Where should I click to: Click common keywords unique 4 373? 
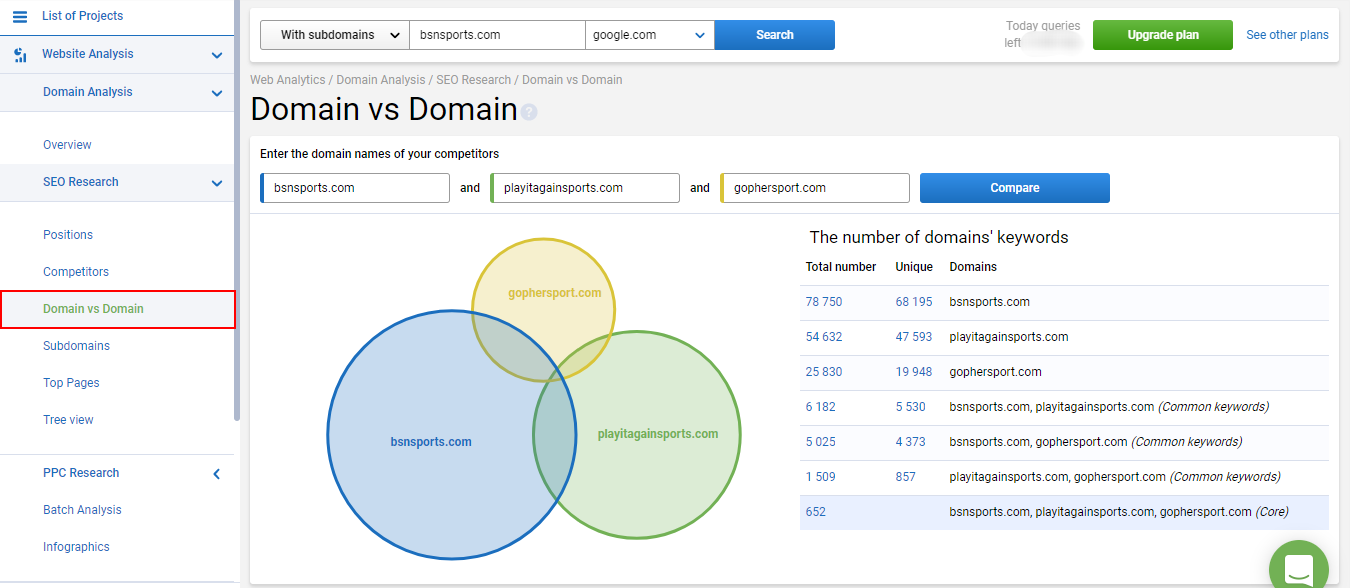coord(911,442)
